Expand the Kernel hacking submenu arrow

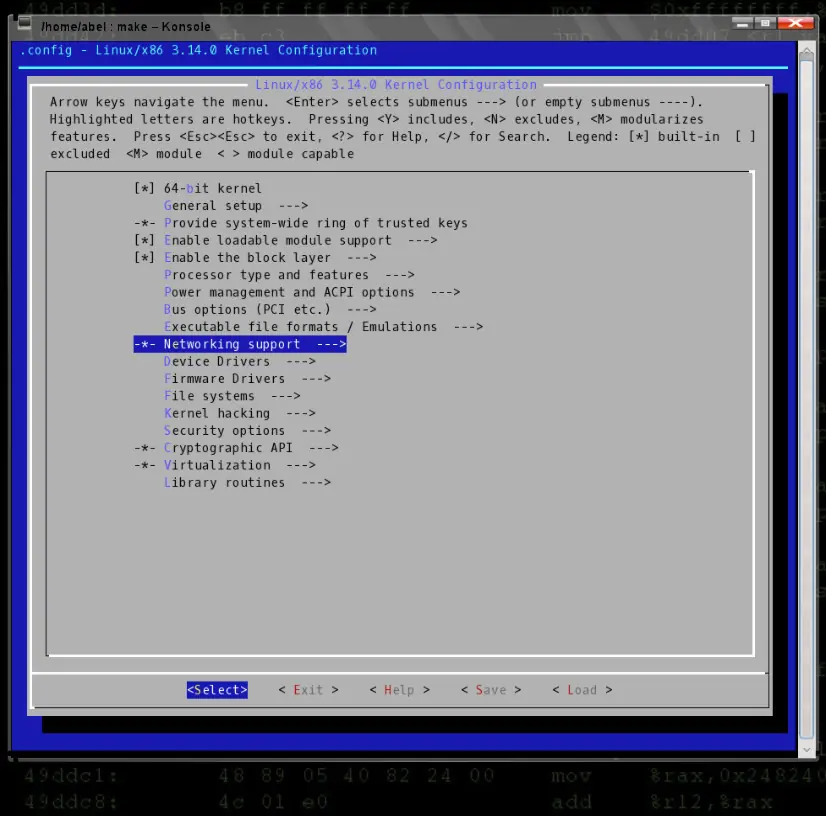[301, 414]
